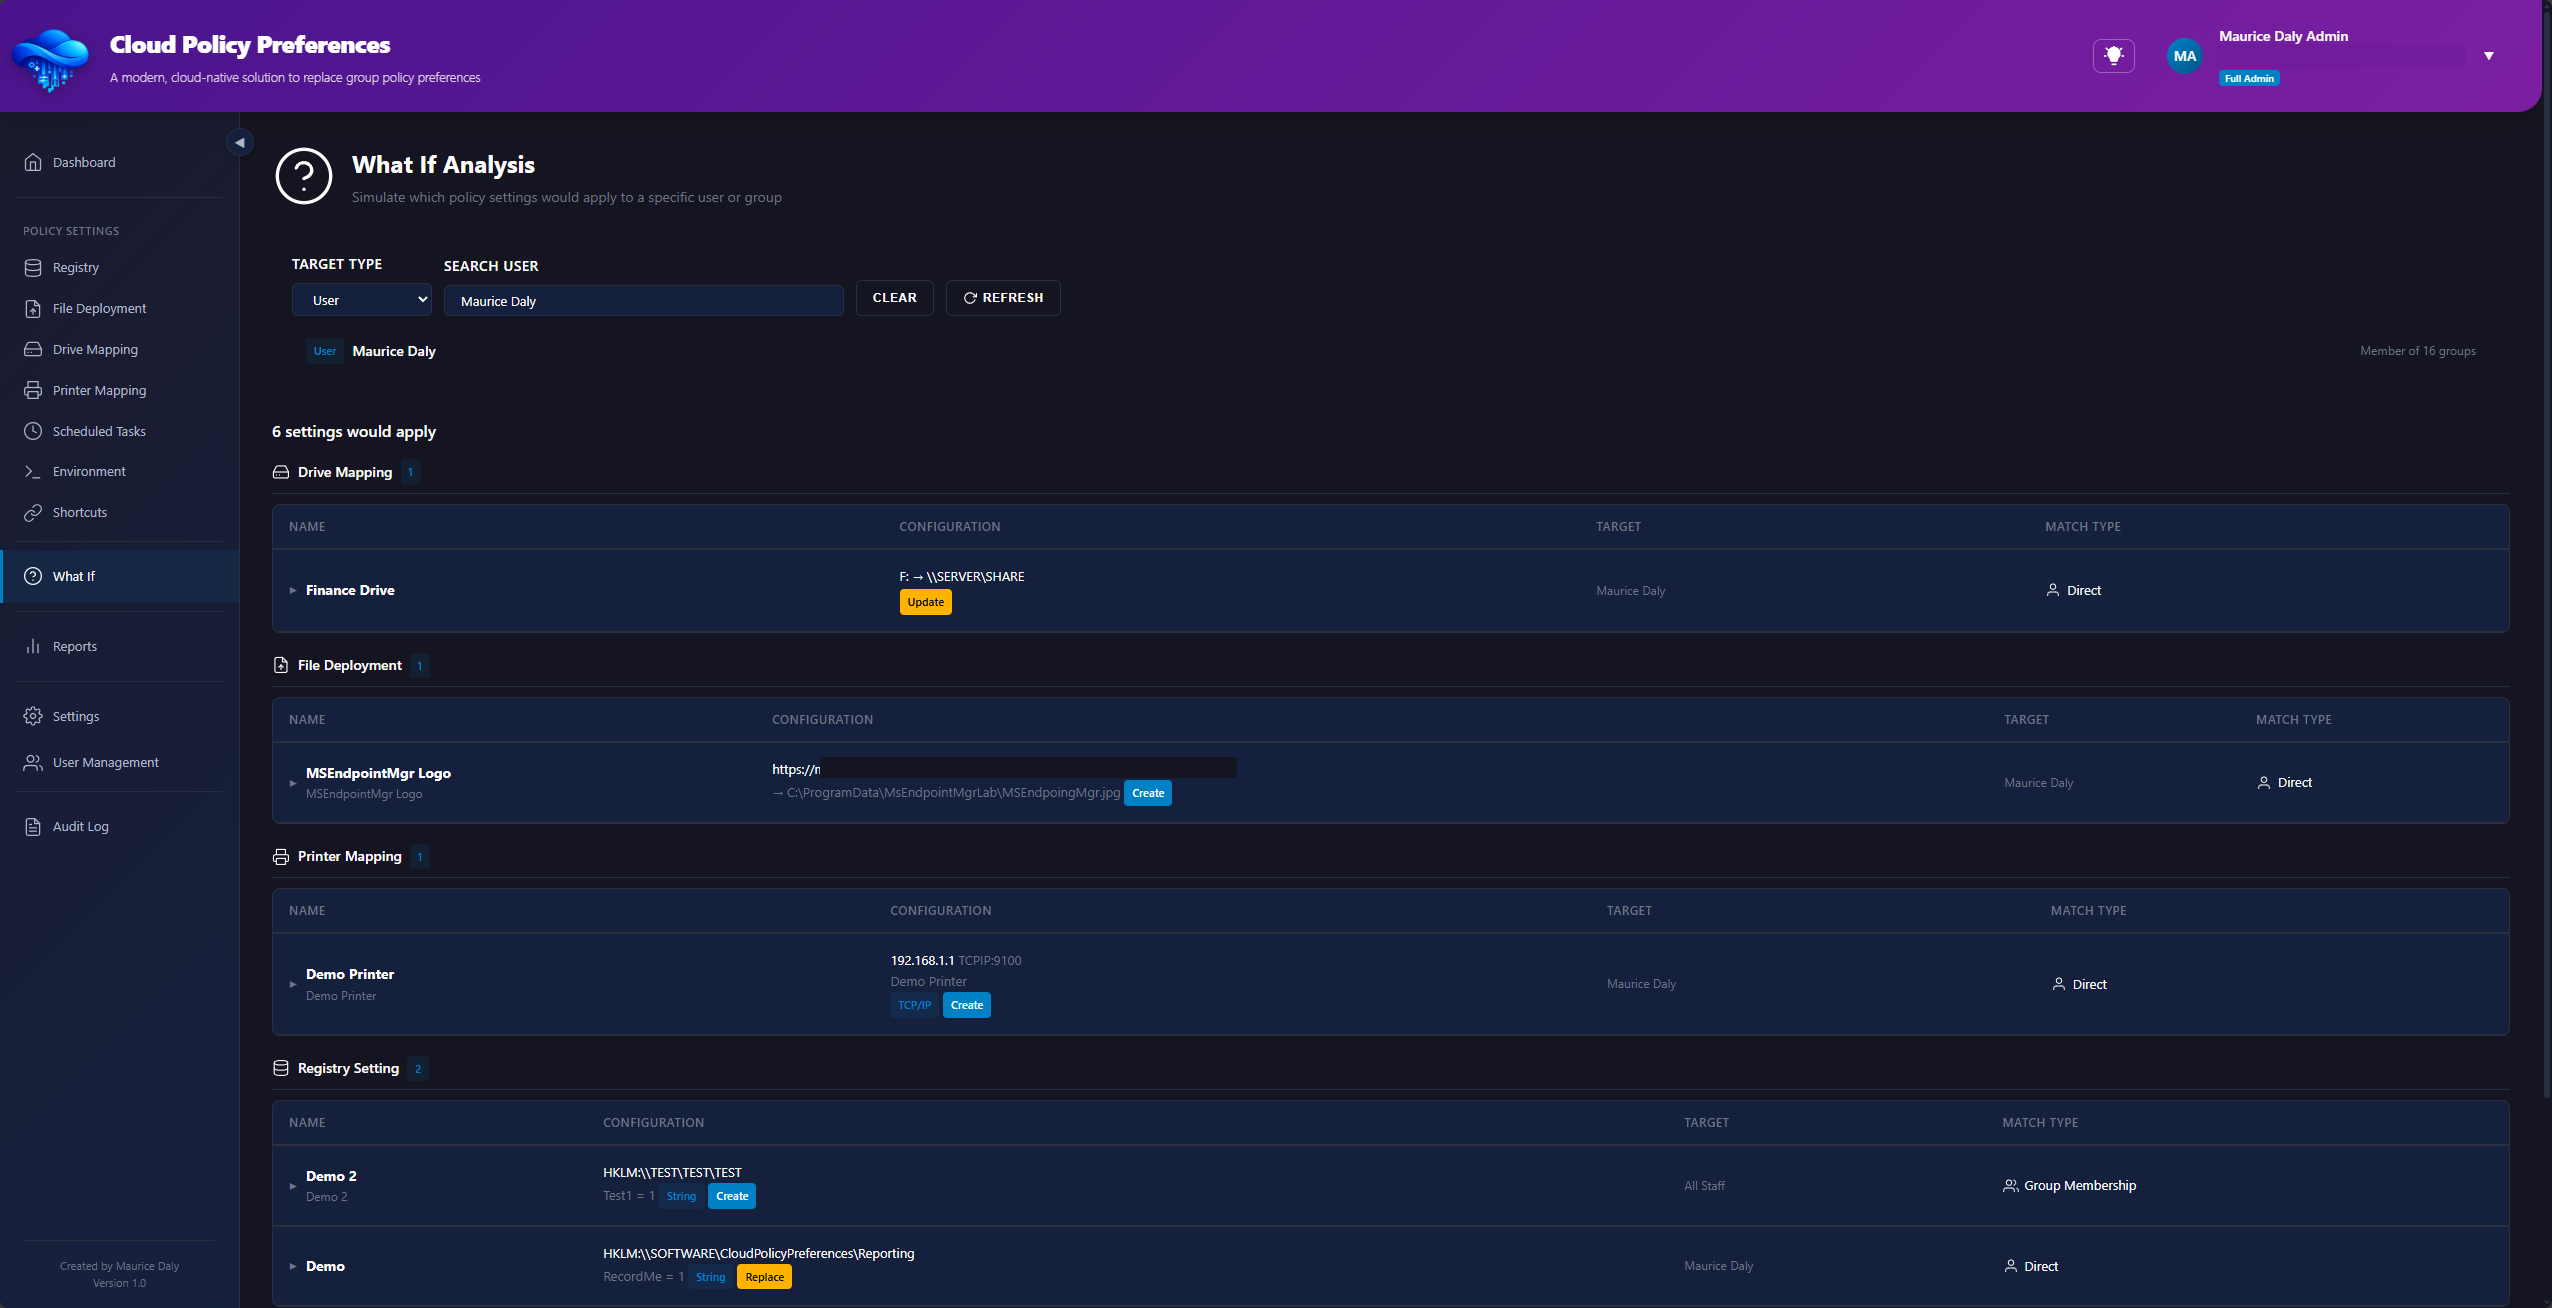
Task: Click the User tag next to Maurice Daly
Action: (x=325, y=351)
